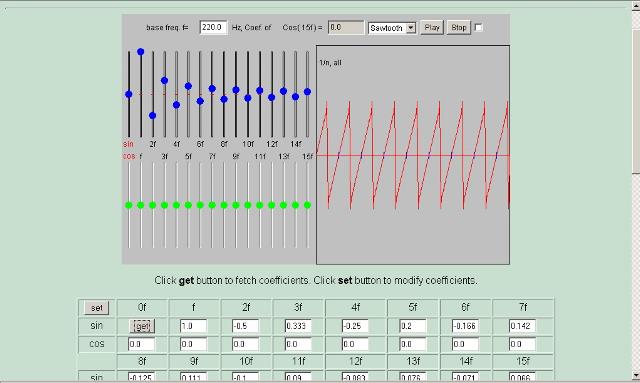
Task: Click the blue sin slider knob for 2f
Action: tap(153, 116)
